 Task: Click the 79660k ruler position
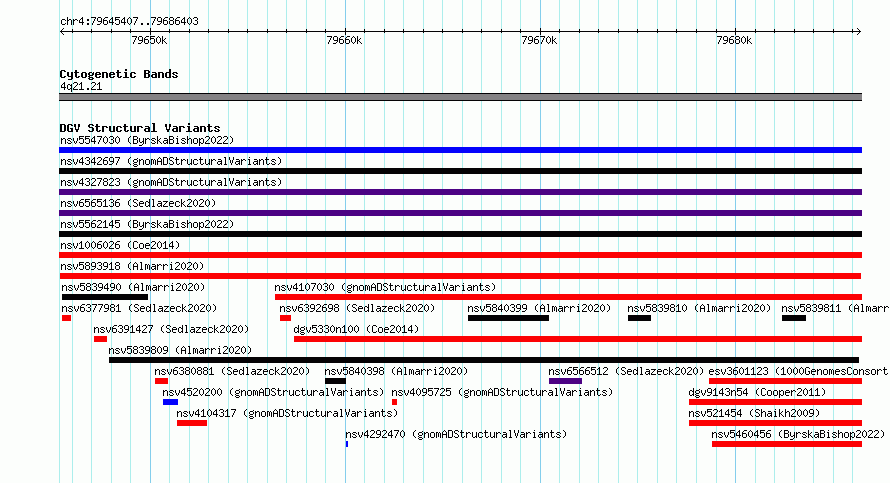[x=344, y=40]
